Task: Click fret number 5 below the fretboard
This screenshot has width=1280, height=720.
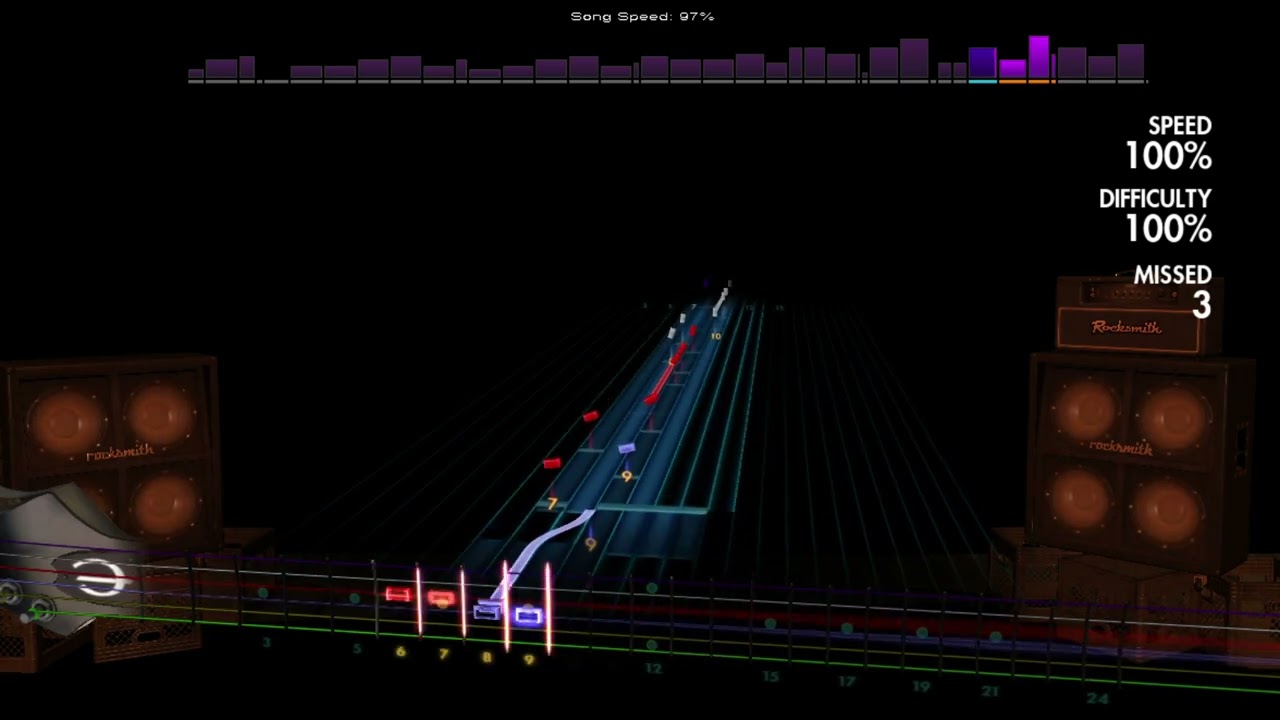Action: coord(357,649)
